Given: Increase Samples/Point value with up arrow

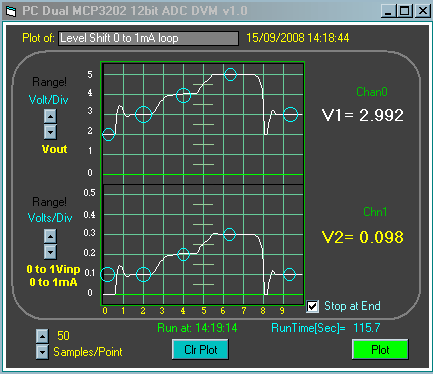Looking at the screenshot, I should 42,336.
